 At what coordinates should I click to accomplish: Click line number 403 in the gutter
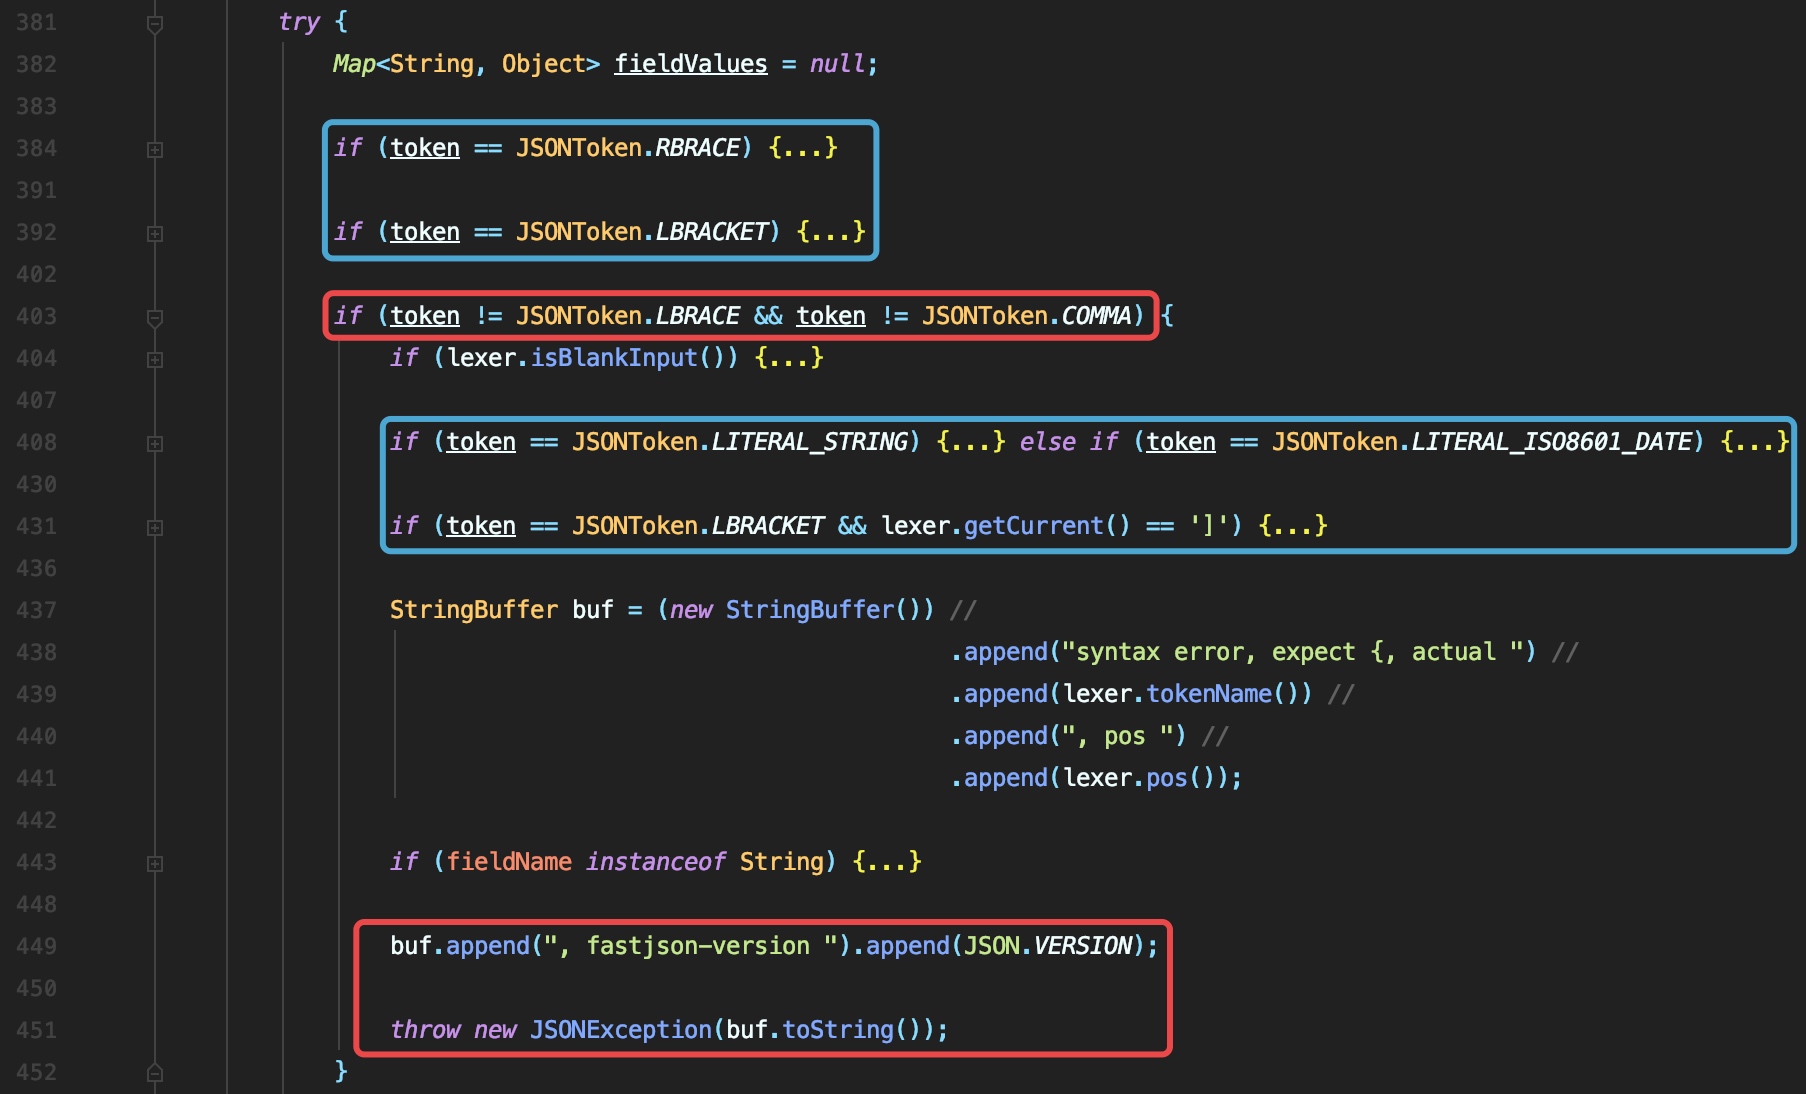37,316
